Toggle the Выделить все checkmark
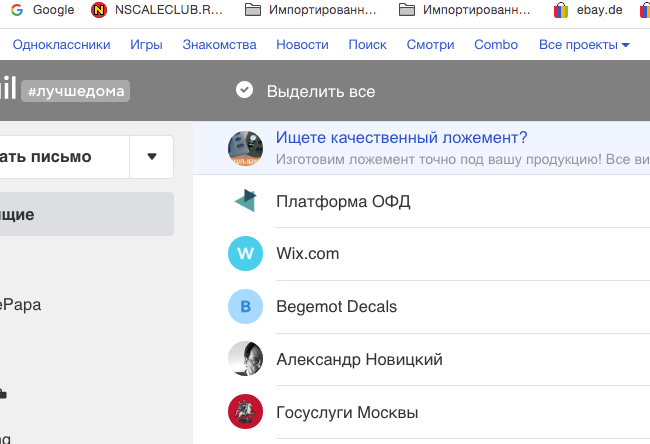 pos(245,90)
